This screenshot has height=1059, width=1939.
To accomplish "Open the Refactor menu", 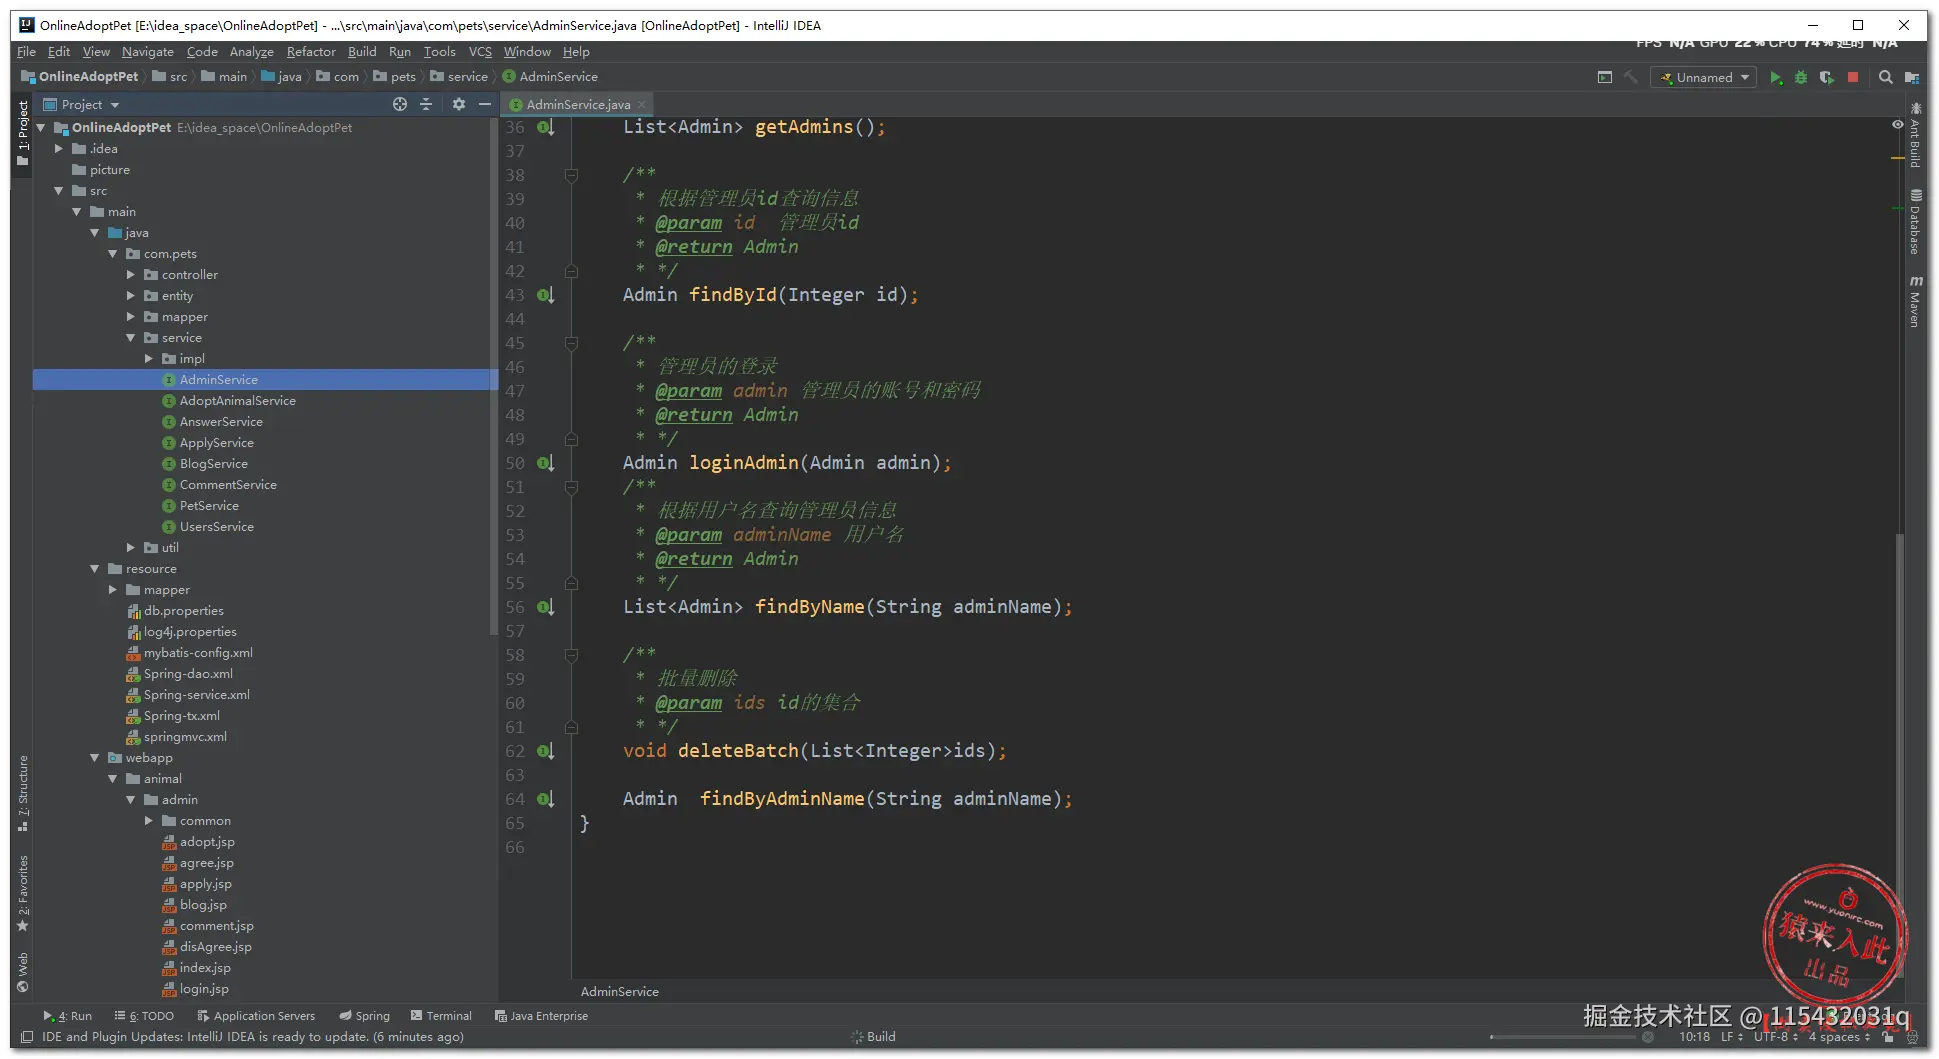I will coord(311,52).
